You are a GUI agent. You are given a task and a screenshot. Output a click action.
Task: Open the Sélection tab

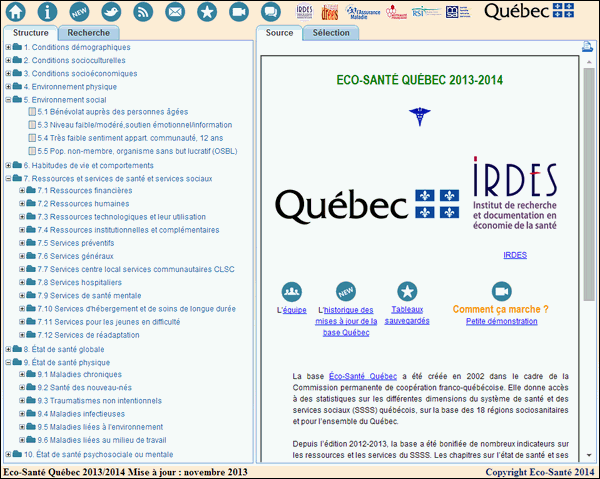coord(331,33)
